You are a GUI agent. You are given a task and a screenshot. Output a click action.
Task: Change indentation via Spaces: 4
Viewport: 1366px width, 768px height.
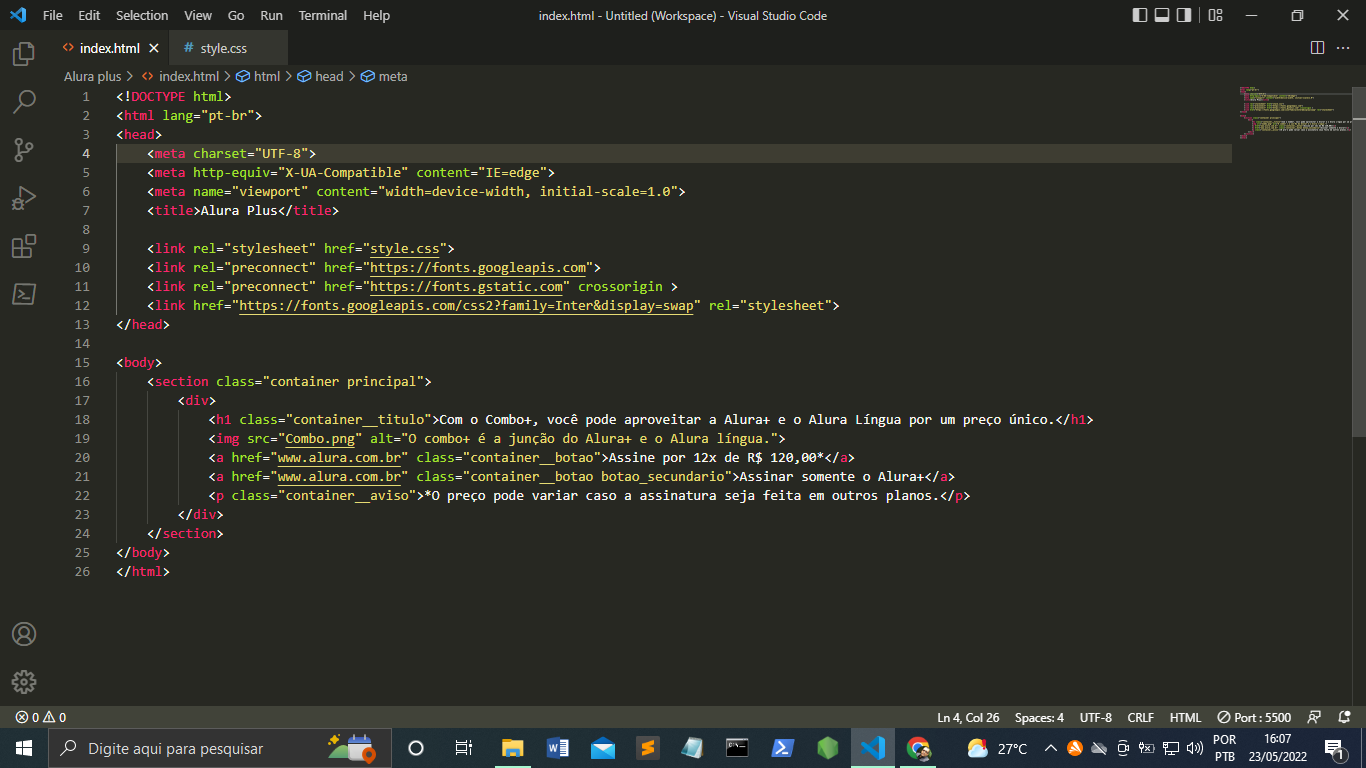click(x=1039, y=717)
